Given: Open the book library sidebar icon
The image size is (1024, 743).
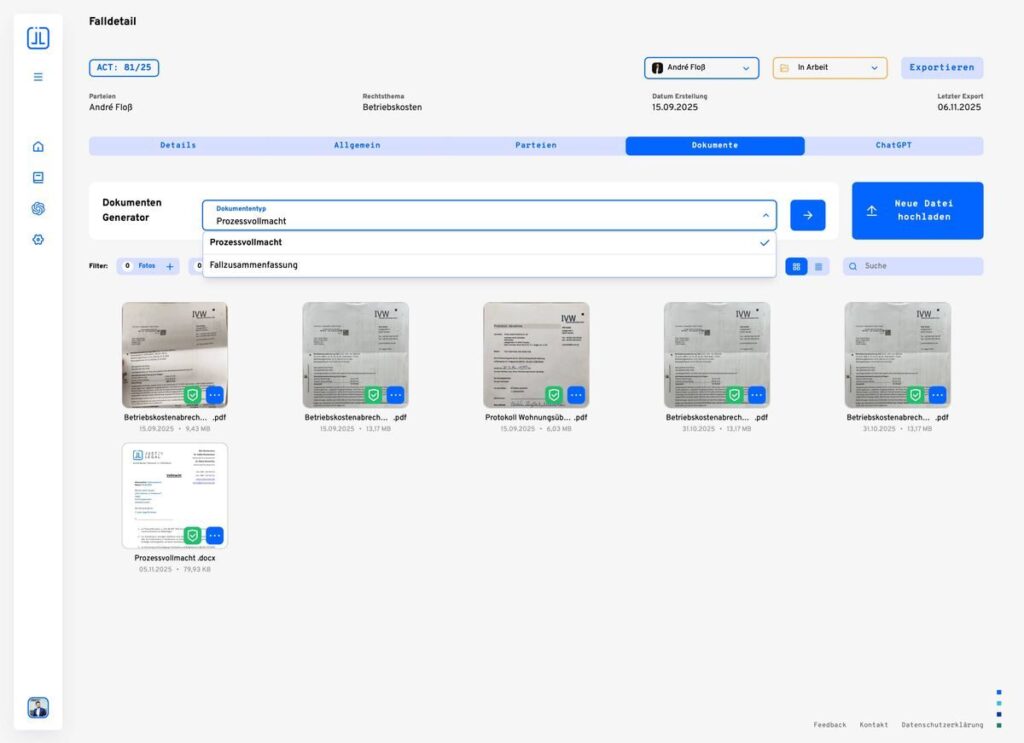Looking at the screenshot, I should [38, 178].
